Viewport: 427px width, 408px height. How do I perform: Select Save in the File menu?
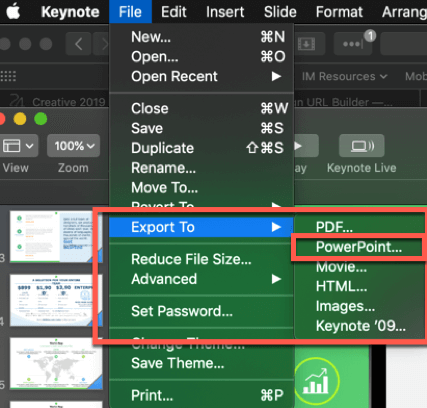tap(201, 128)
